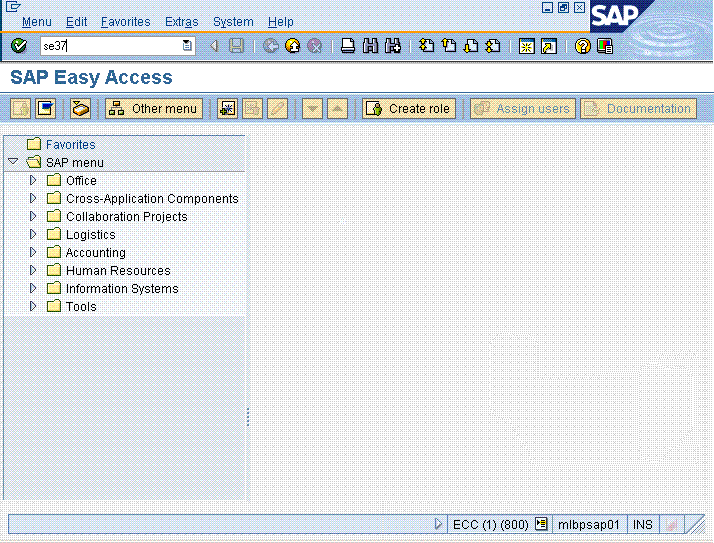Click the Previous Page icon
The height and width of the screenshot is (543, 714).
coord(449,46)
